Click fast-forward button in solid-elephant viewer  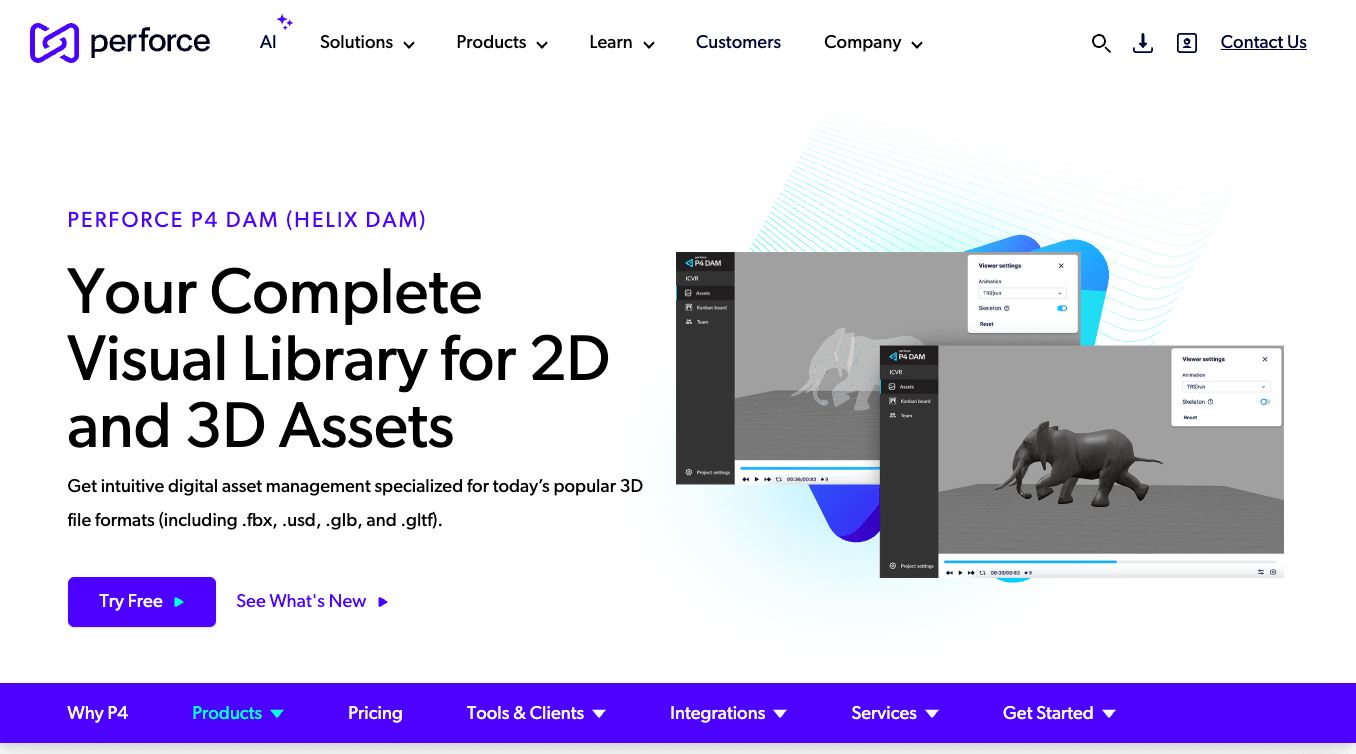[x=971, y=573]
